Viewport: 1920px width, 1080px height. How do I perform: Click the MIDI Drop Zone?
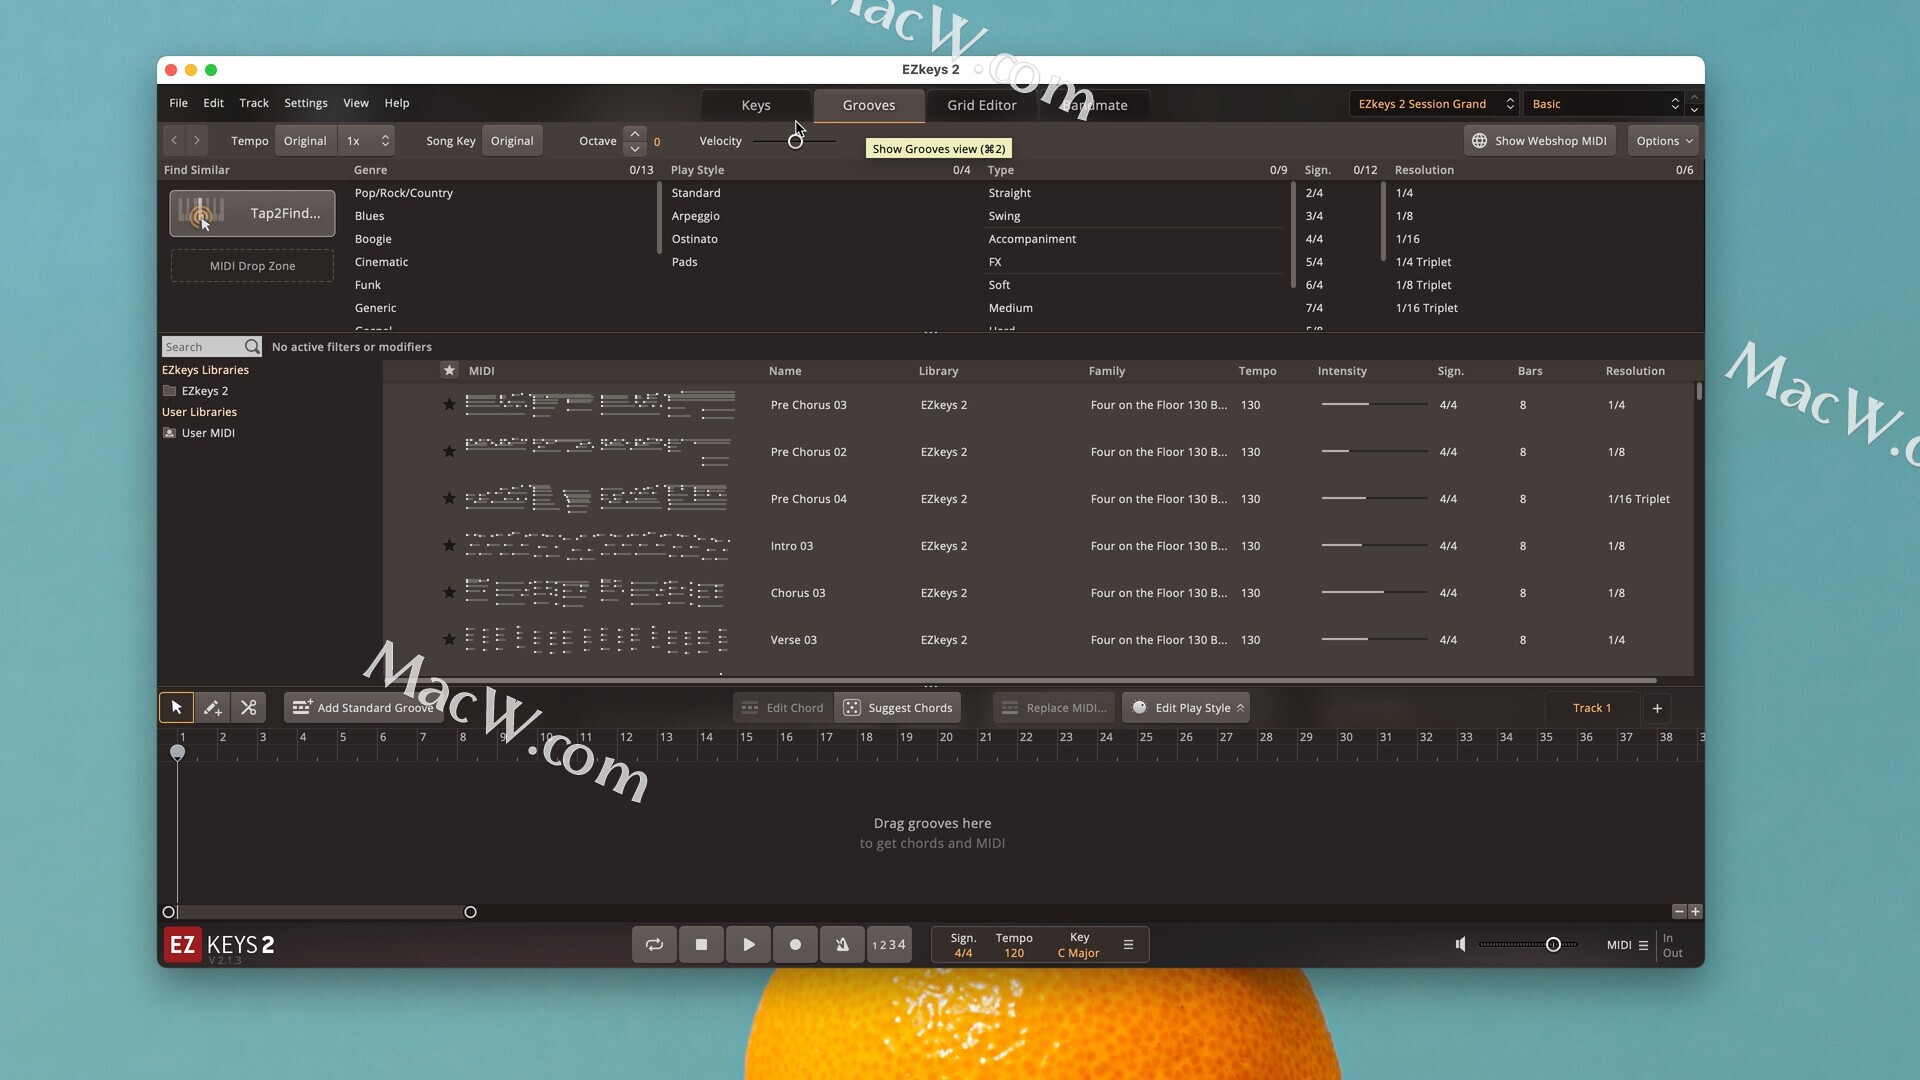pyautogui.click(x=252, y=266)
